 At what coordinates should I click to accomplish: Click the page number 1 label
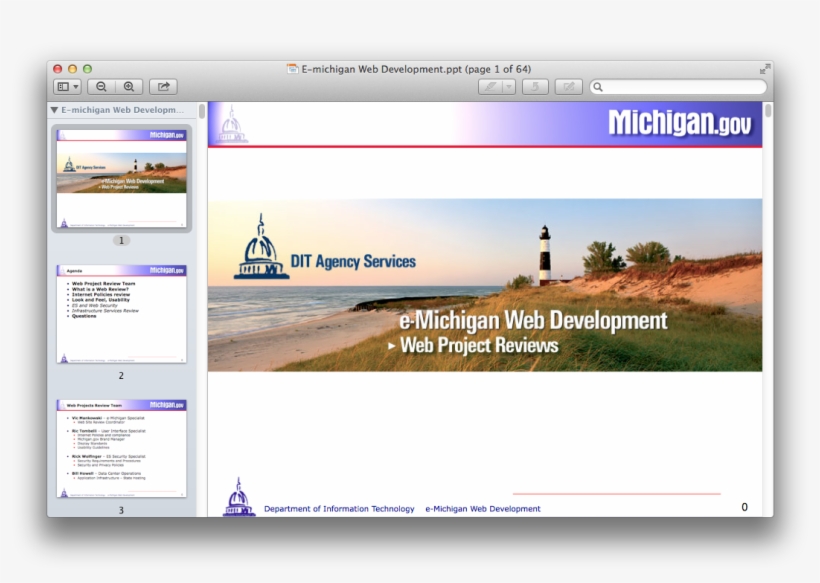tap(121, 240)
